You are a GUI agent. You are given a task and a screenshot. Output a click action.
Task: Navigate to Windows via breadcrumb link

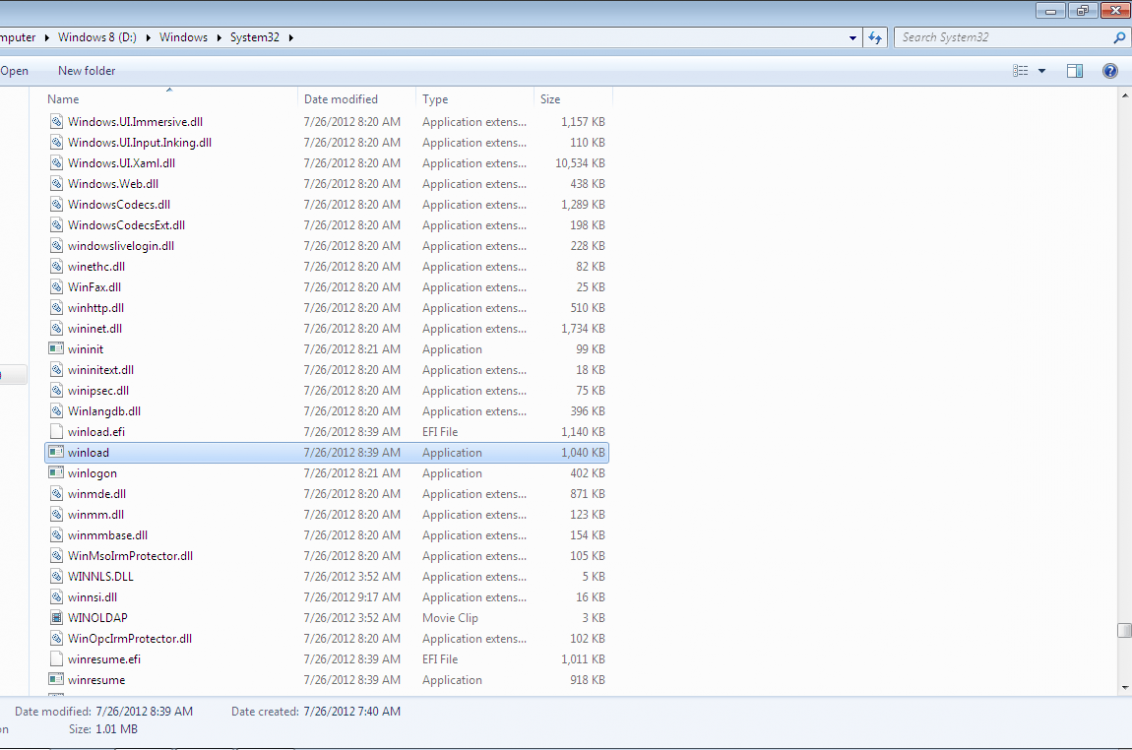(x=184, y=37)
